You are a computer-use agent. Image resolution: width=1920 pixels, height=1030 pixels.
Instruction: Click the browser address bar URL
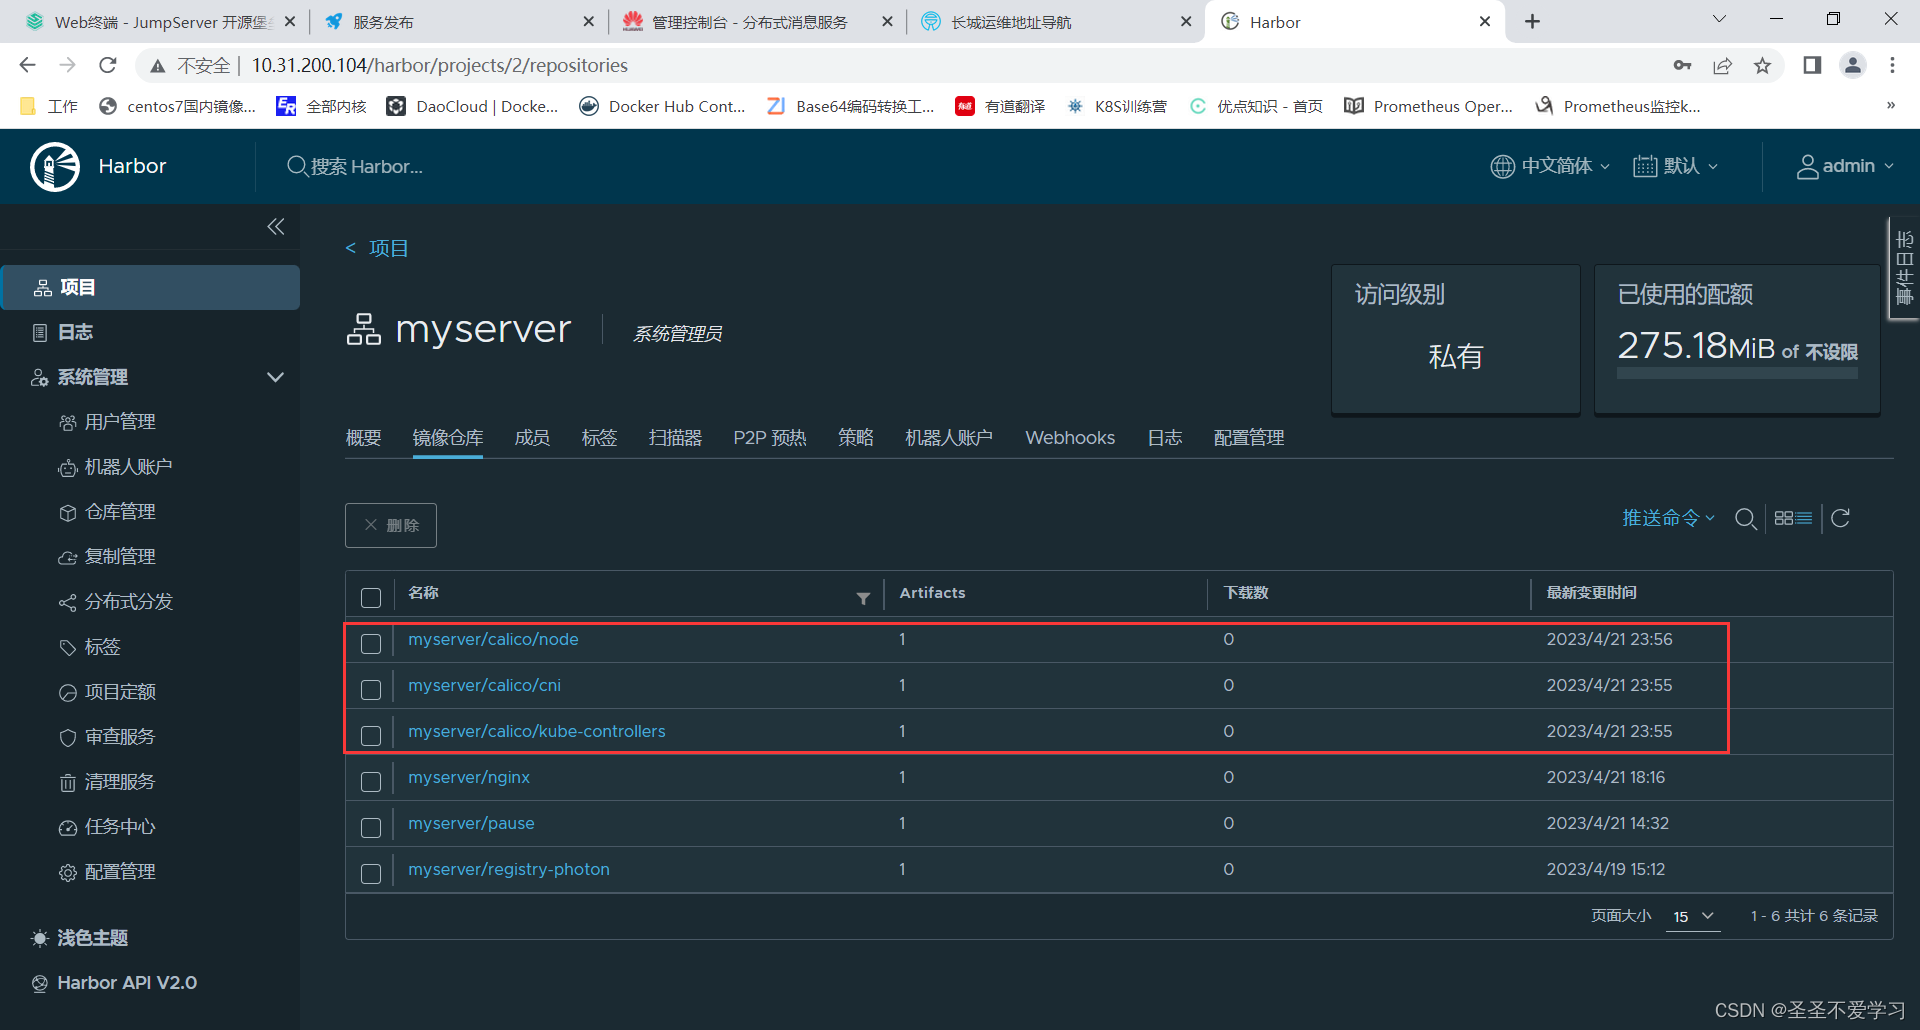[440, 65]
